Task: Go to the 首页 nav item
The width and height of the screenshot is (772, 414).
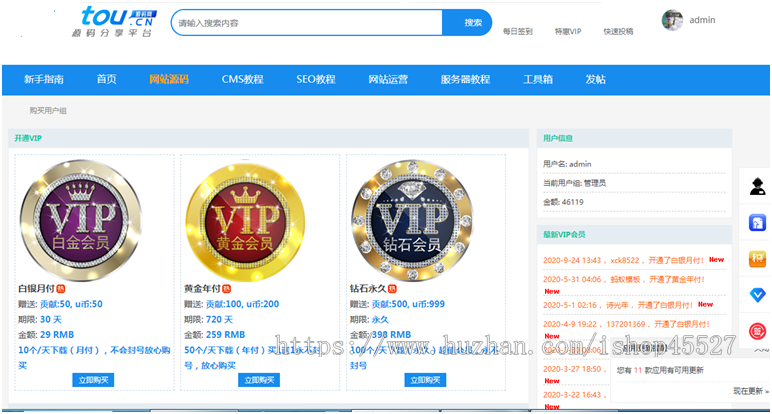Action: pos(106,79)
